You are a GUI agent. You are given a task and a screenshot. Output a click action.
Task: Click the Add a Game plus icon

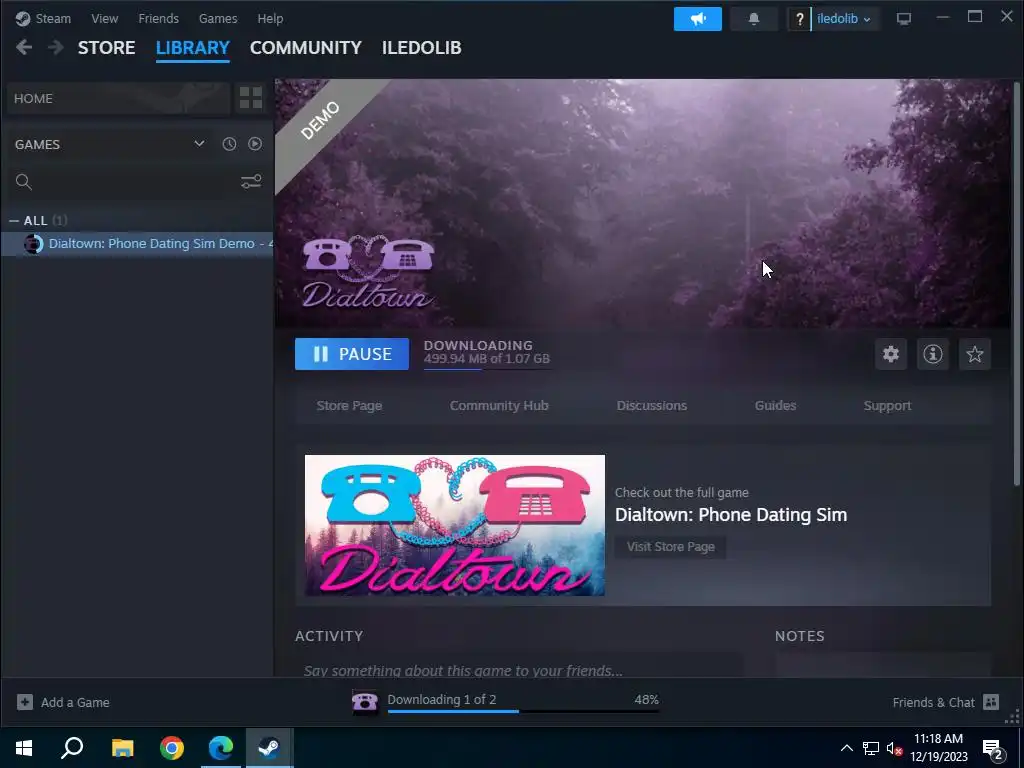[x=25, y=702]
